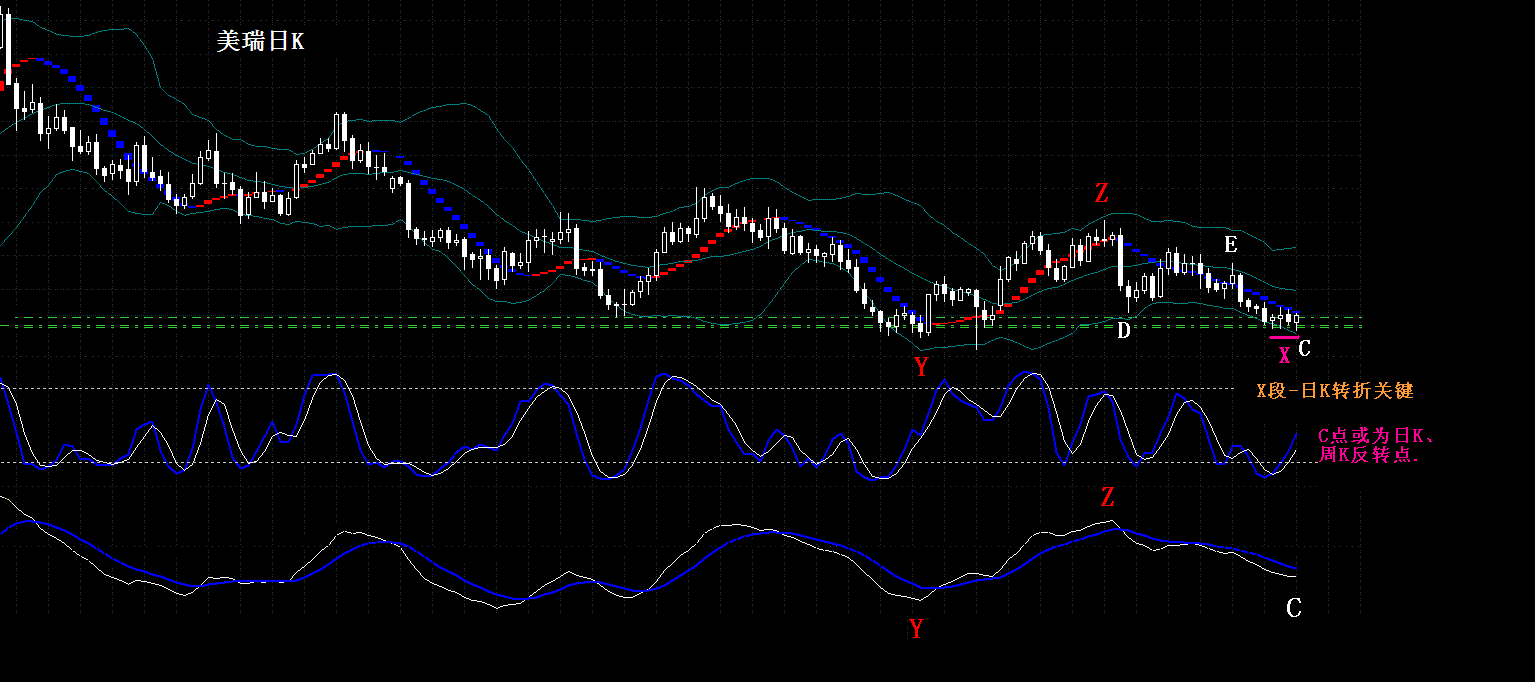Click the red Z label above the candlestick peak
This screenshot has width=1535, height=682.
1101,194
